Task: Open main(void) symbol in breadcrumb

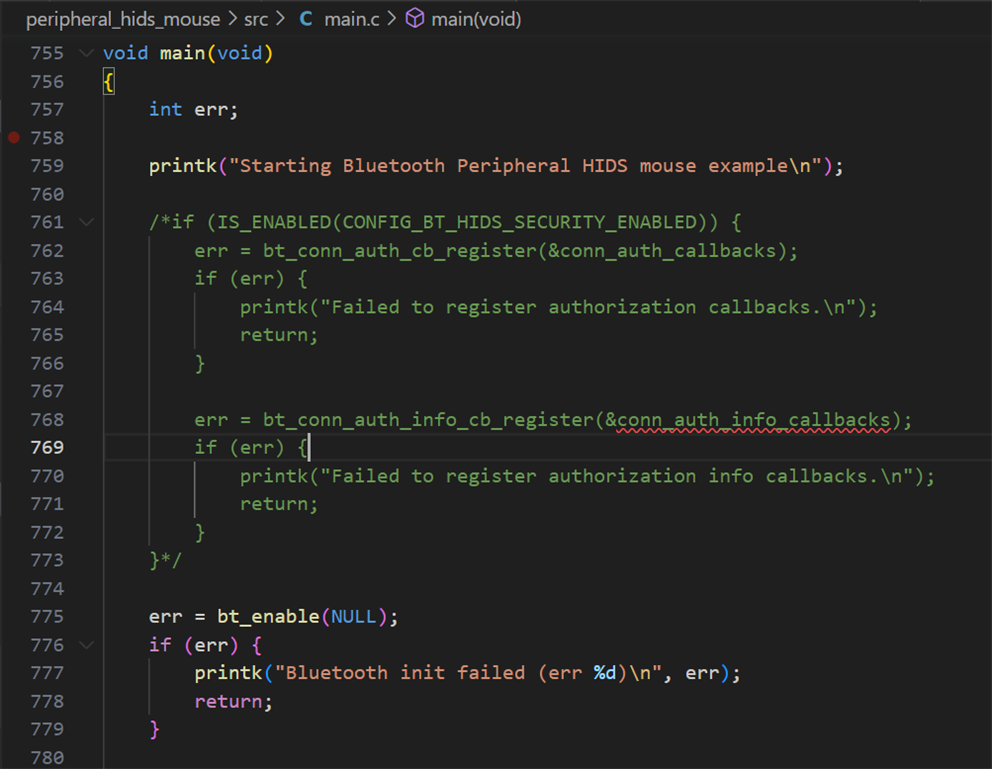Action: pyautogui.click(x=476, y=19)
